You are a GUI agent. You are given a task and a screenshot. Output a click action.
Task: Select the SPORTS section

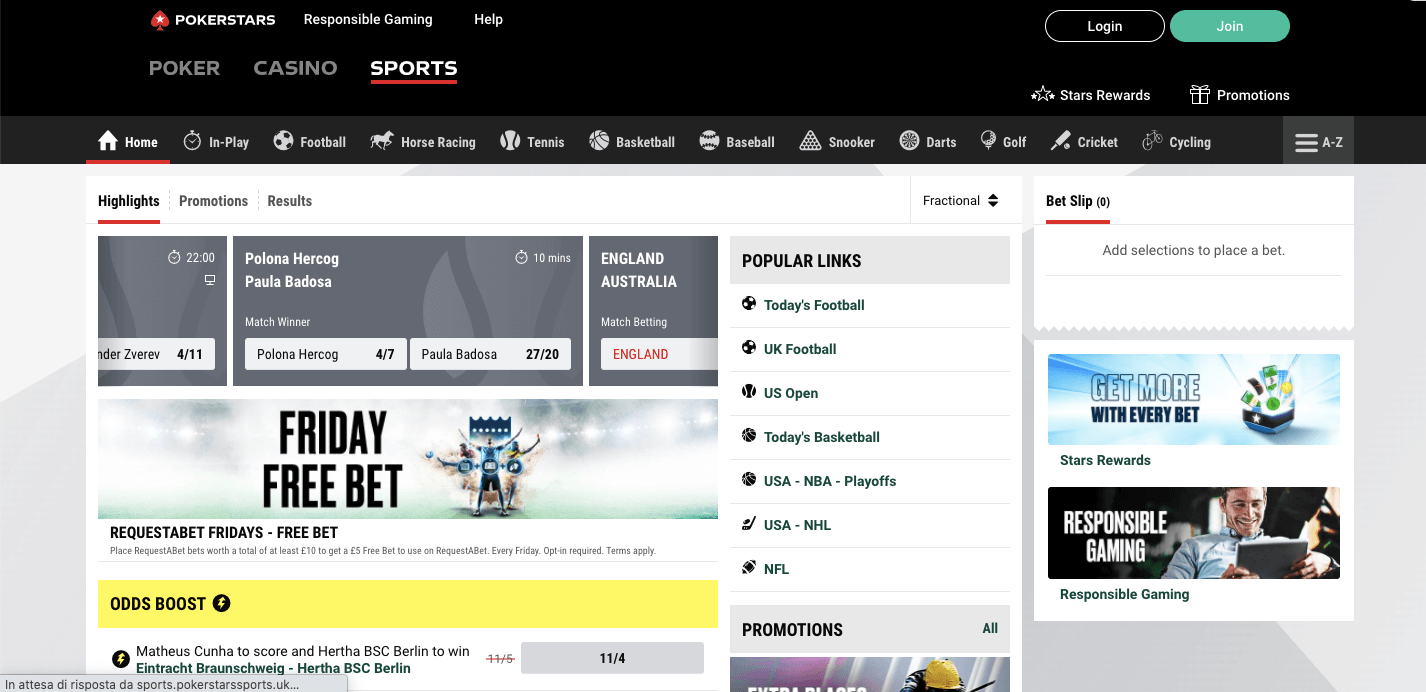click(x=414, y=68)
